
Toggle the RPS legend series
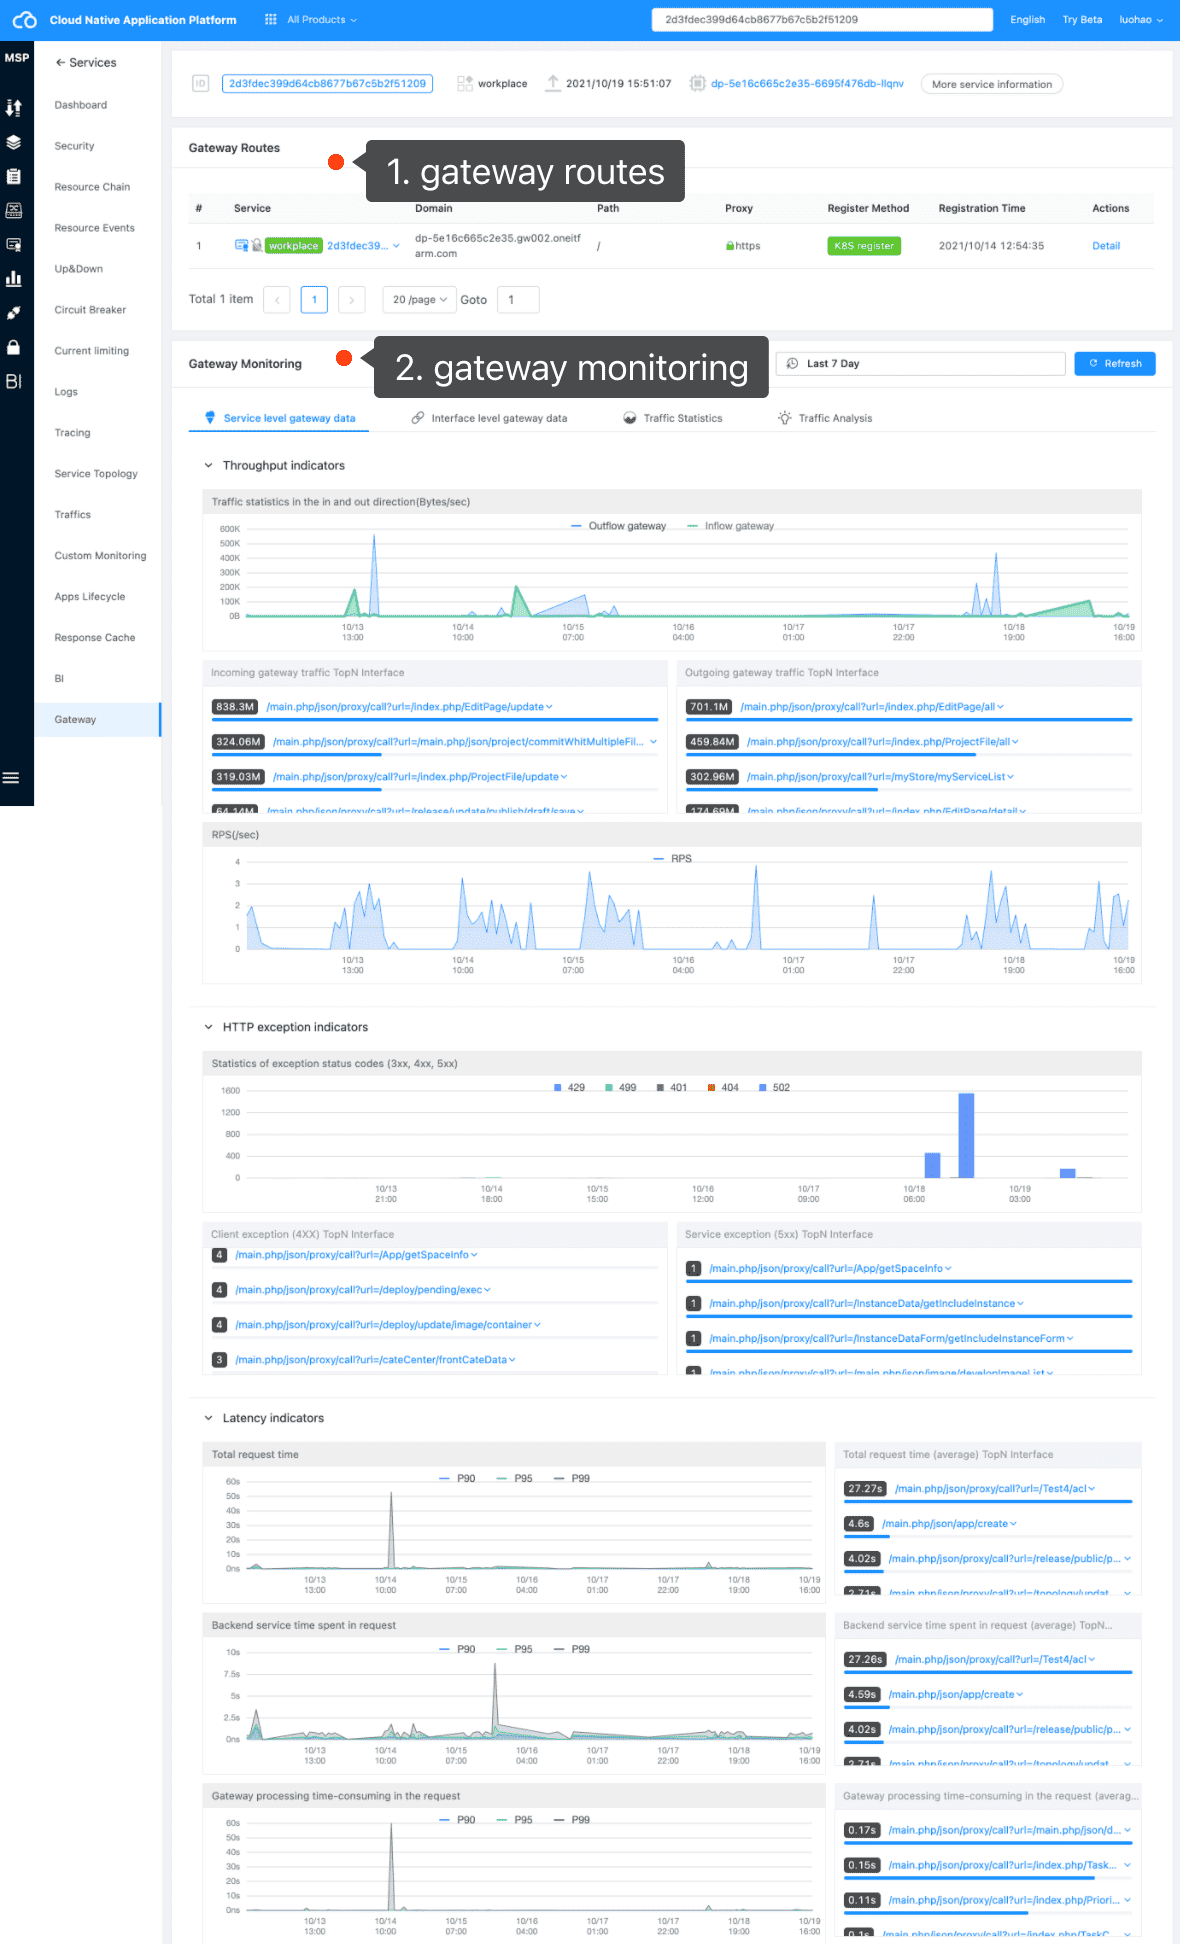click(x=672, y=859)
